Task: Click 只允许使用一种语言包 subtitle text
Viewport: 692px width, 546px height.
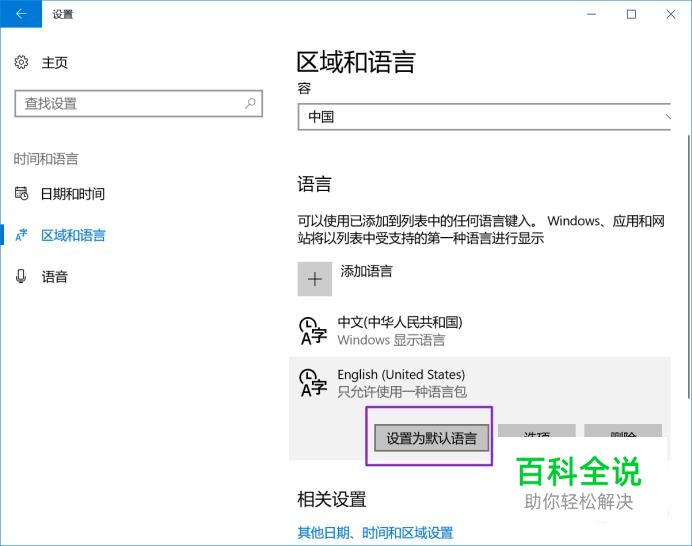Action: coord(402,392)
